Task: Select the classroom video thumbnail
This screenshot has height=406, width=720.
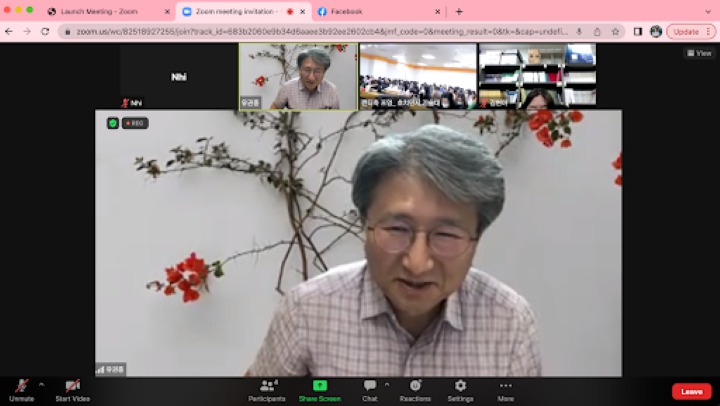Action: coord(417,76)
